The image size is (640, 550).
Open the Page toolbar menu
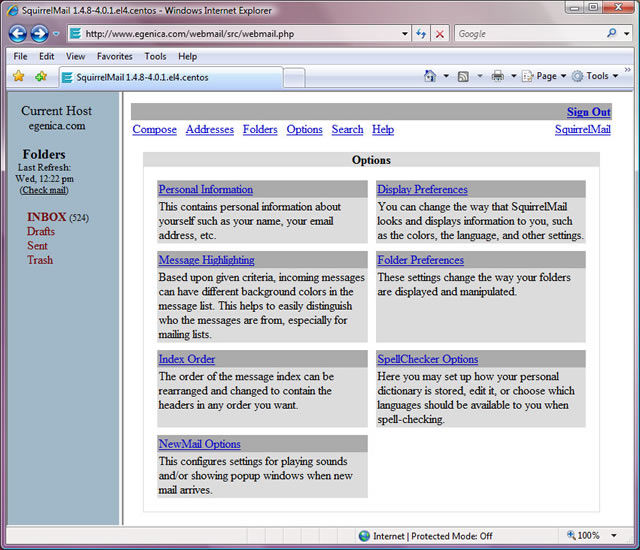point(544,76)
